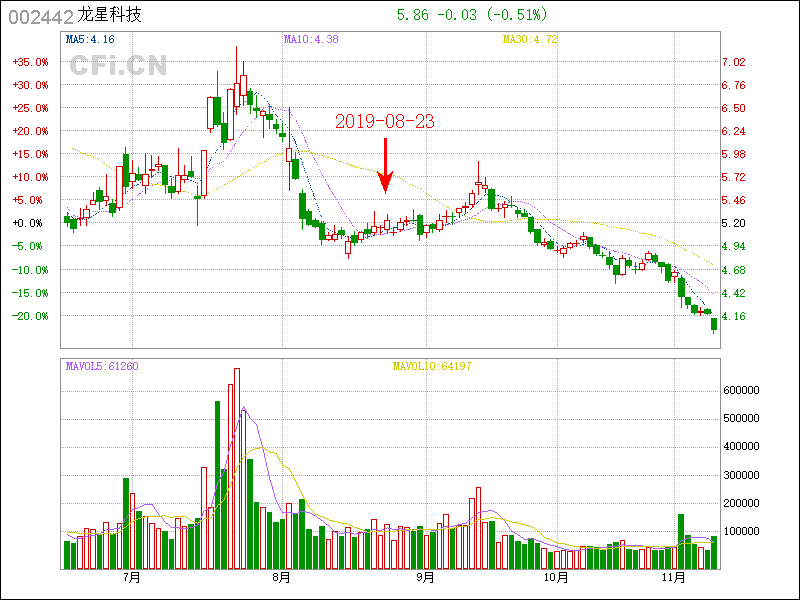Click the -20.0% percentage axis label
Viewport: 800px width, 600px height.
tap(30, 316)
